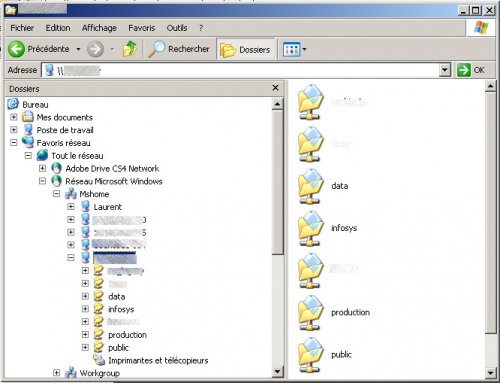The image size is (500, 383).
Task: Click the Poste de travail computer icon
Action: pos(28,130)
